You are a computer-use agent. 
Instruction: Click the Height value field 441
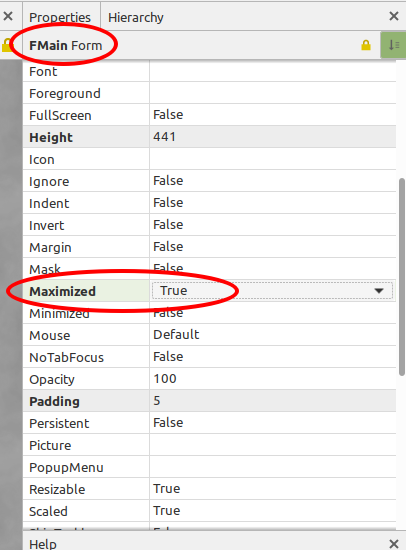point(273,137)
